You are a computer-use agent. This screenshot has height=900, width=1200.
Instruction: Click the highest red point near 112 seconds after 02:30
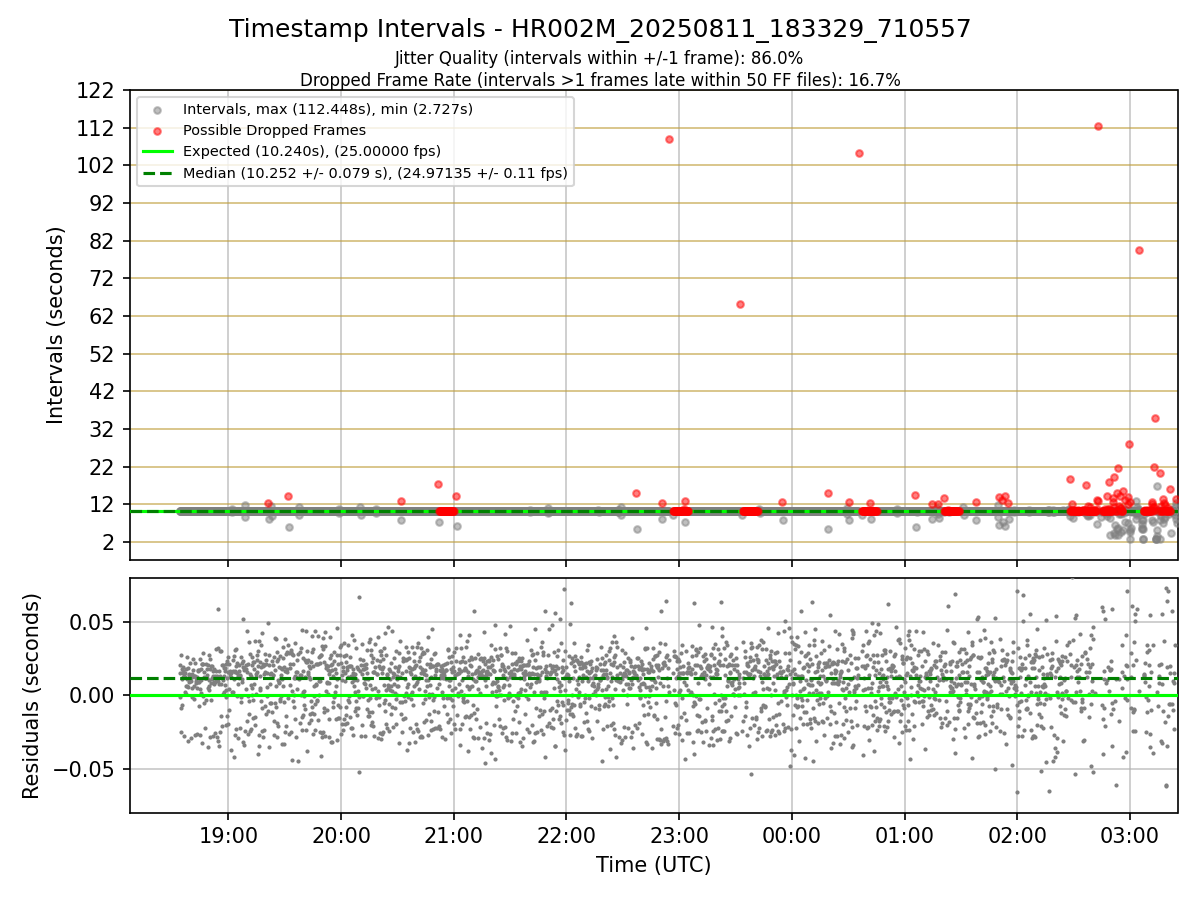1098,126
